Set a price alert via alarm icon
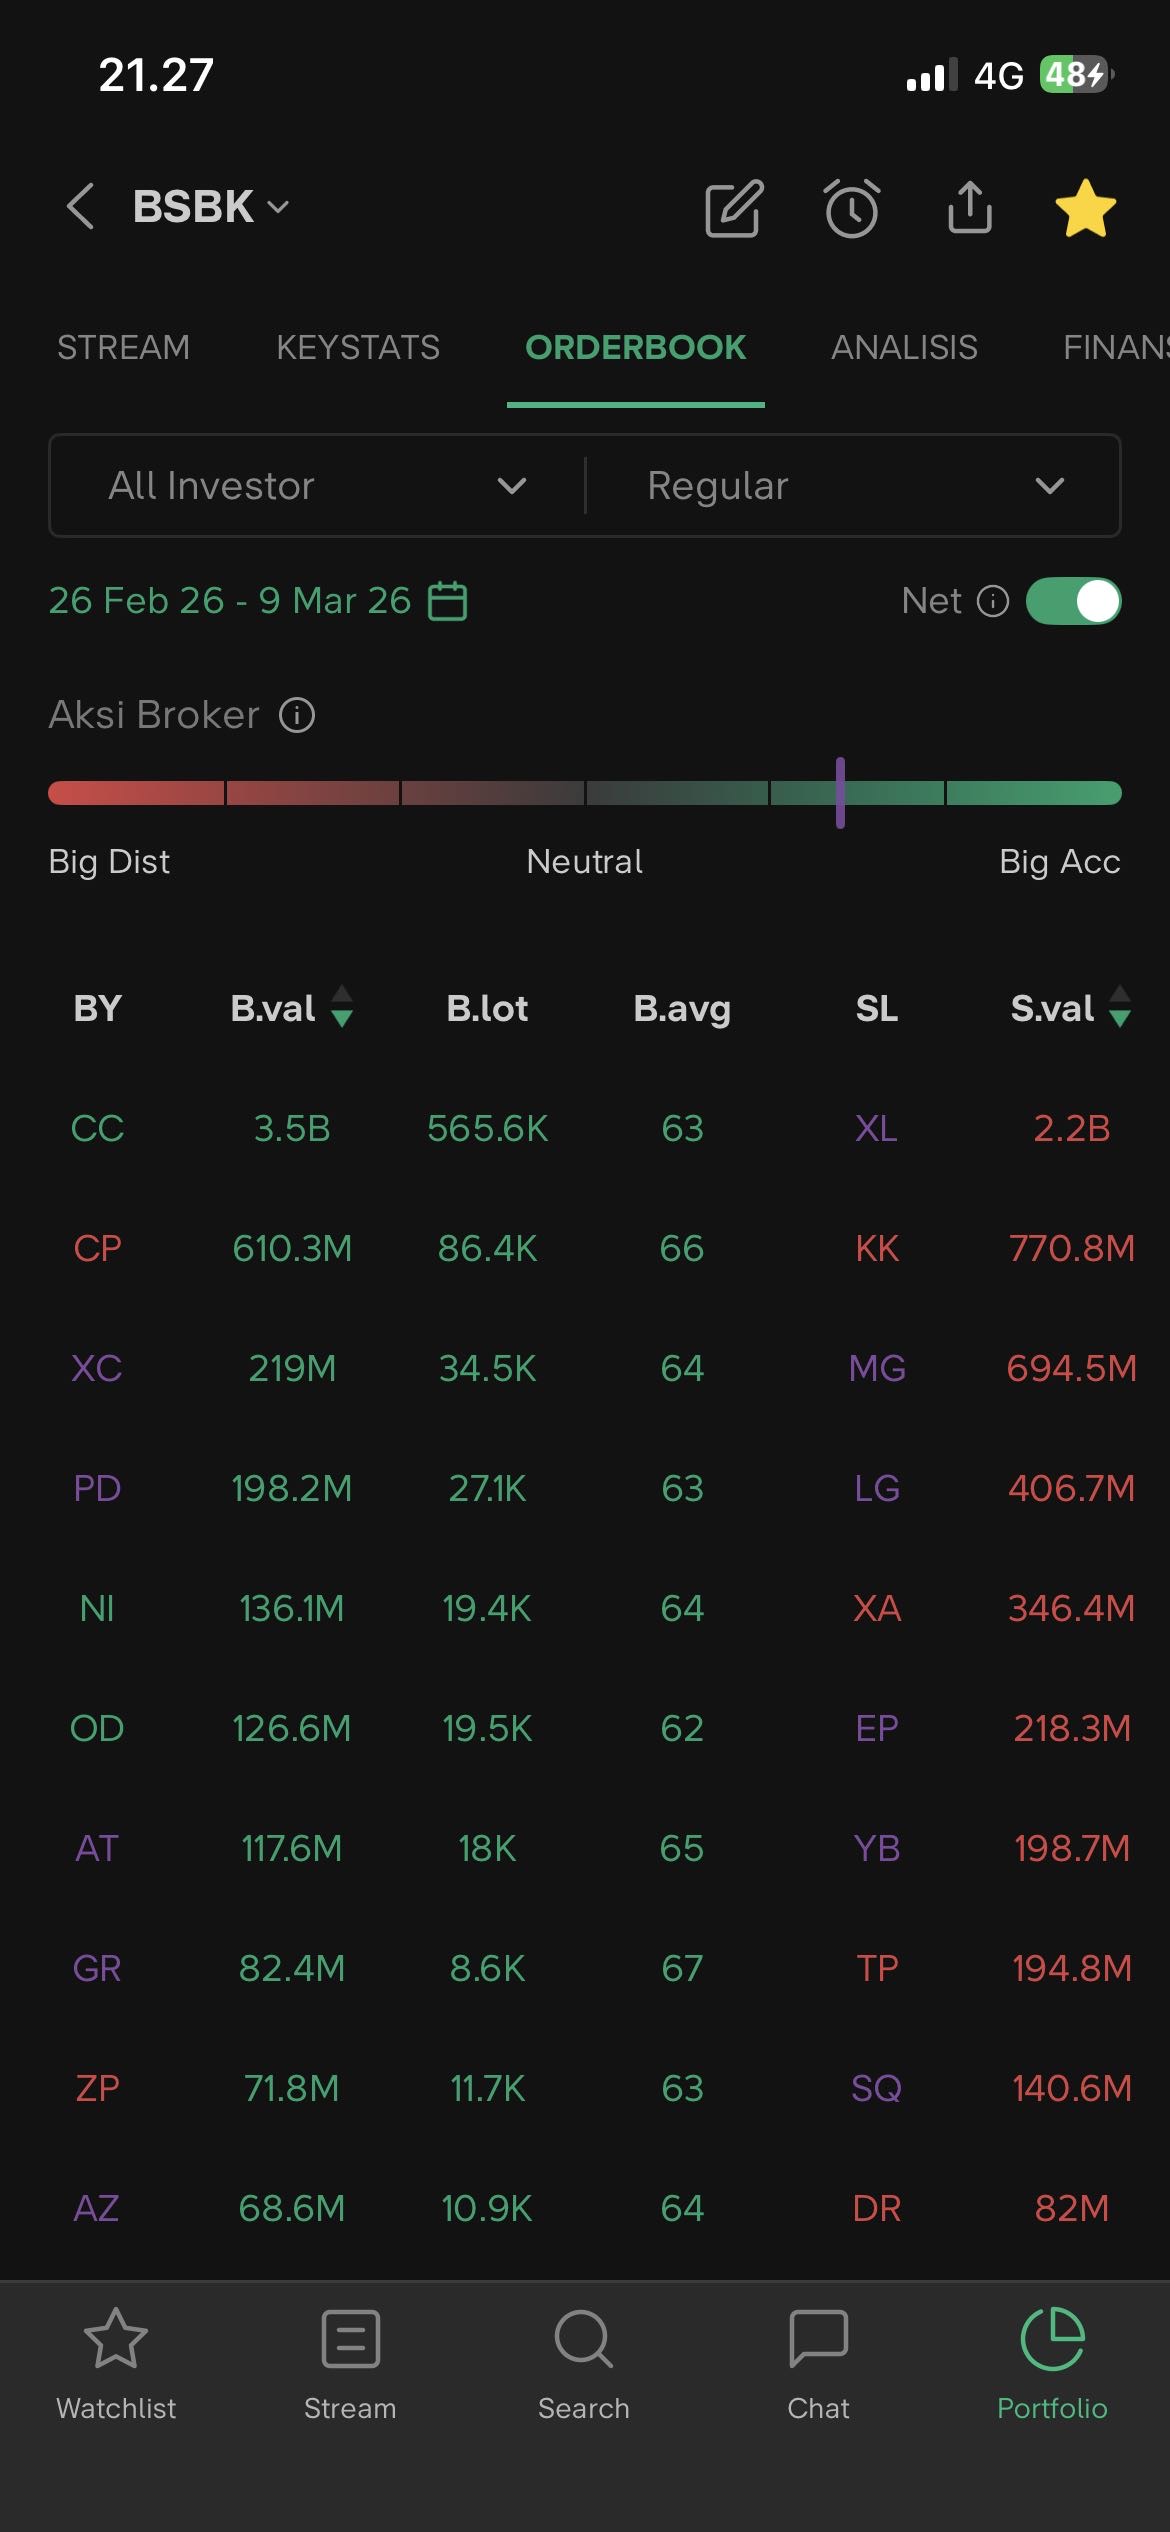Screen dimensions: 1170x2532 852,209
